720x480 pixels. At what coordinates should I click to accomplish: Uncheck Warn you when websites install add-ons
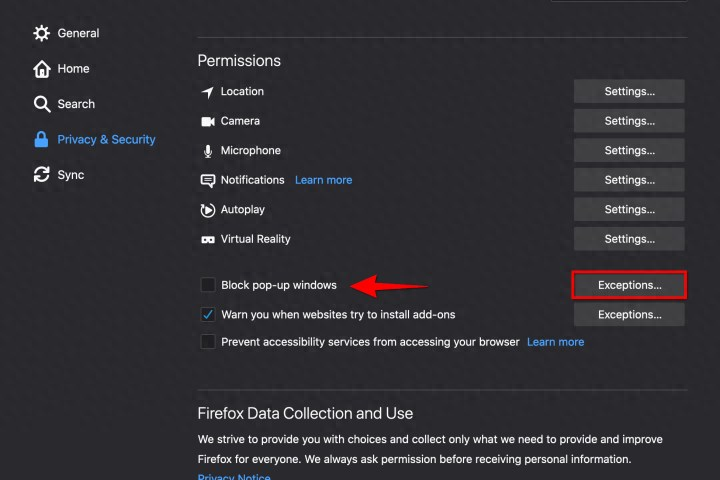[x=208, y=314]
